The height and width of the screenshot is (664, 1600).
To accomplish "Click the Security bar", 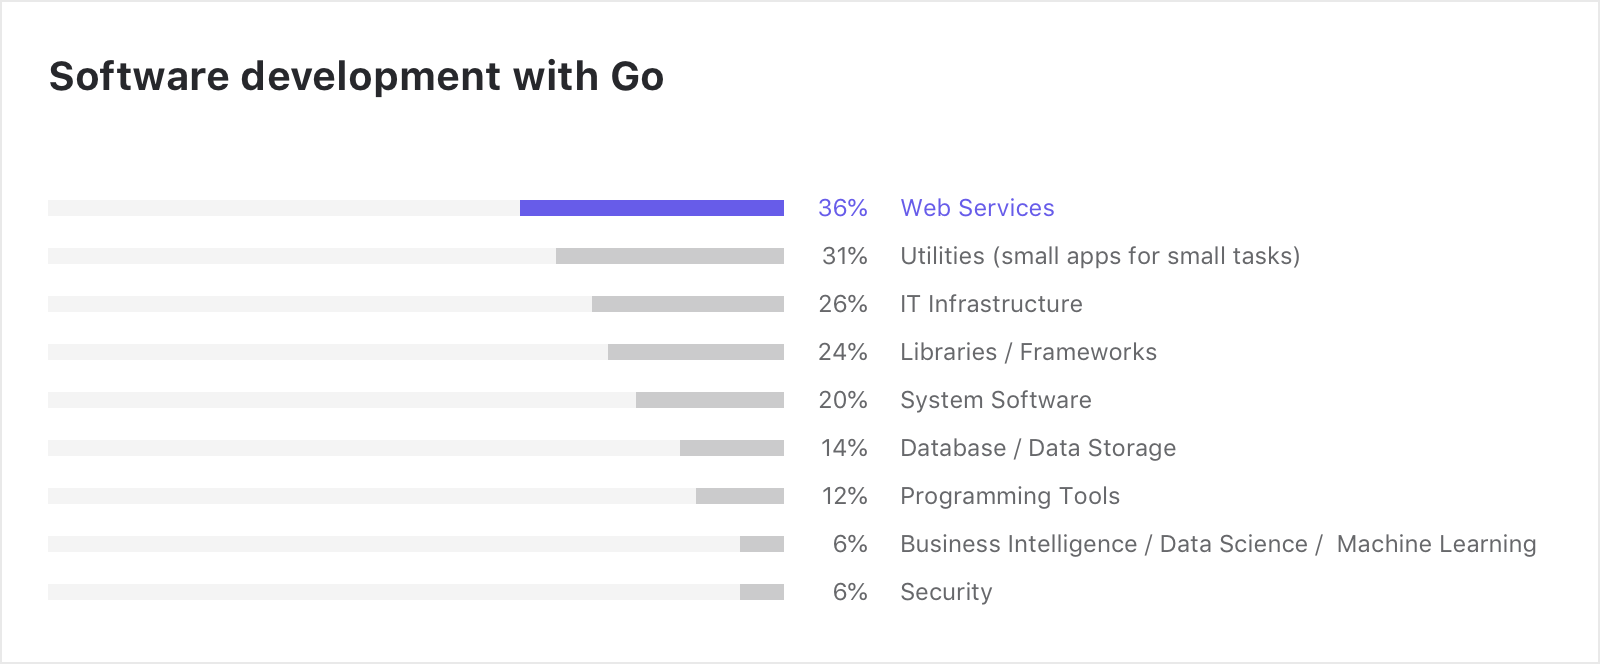I will click(762, 592).
